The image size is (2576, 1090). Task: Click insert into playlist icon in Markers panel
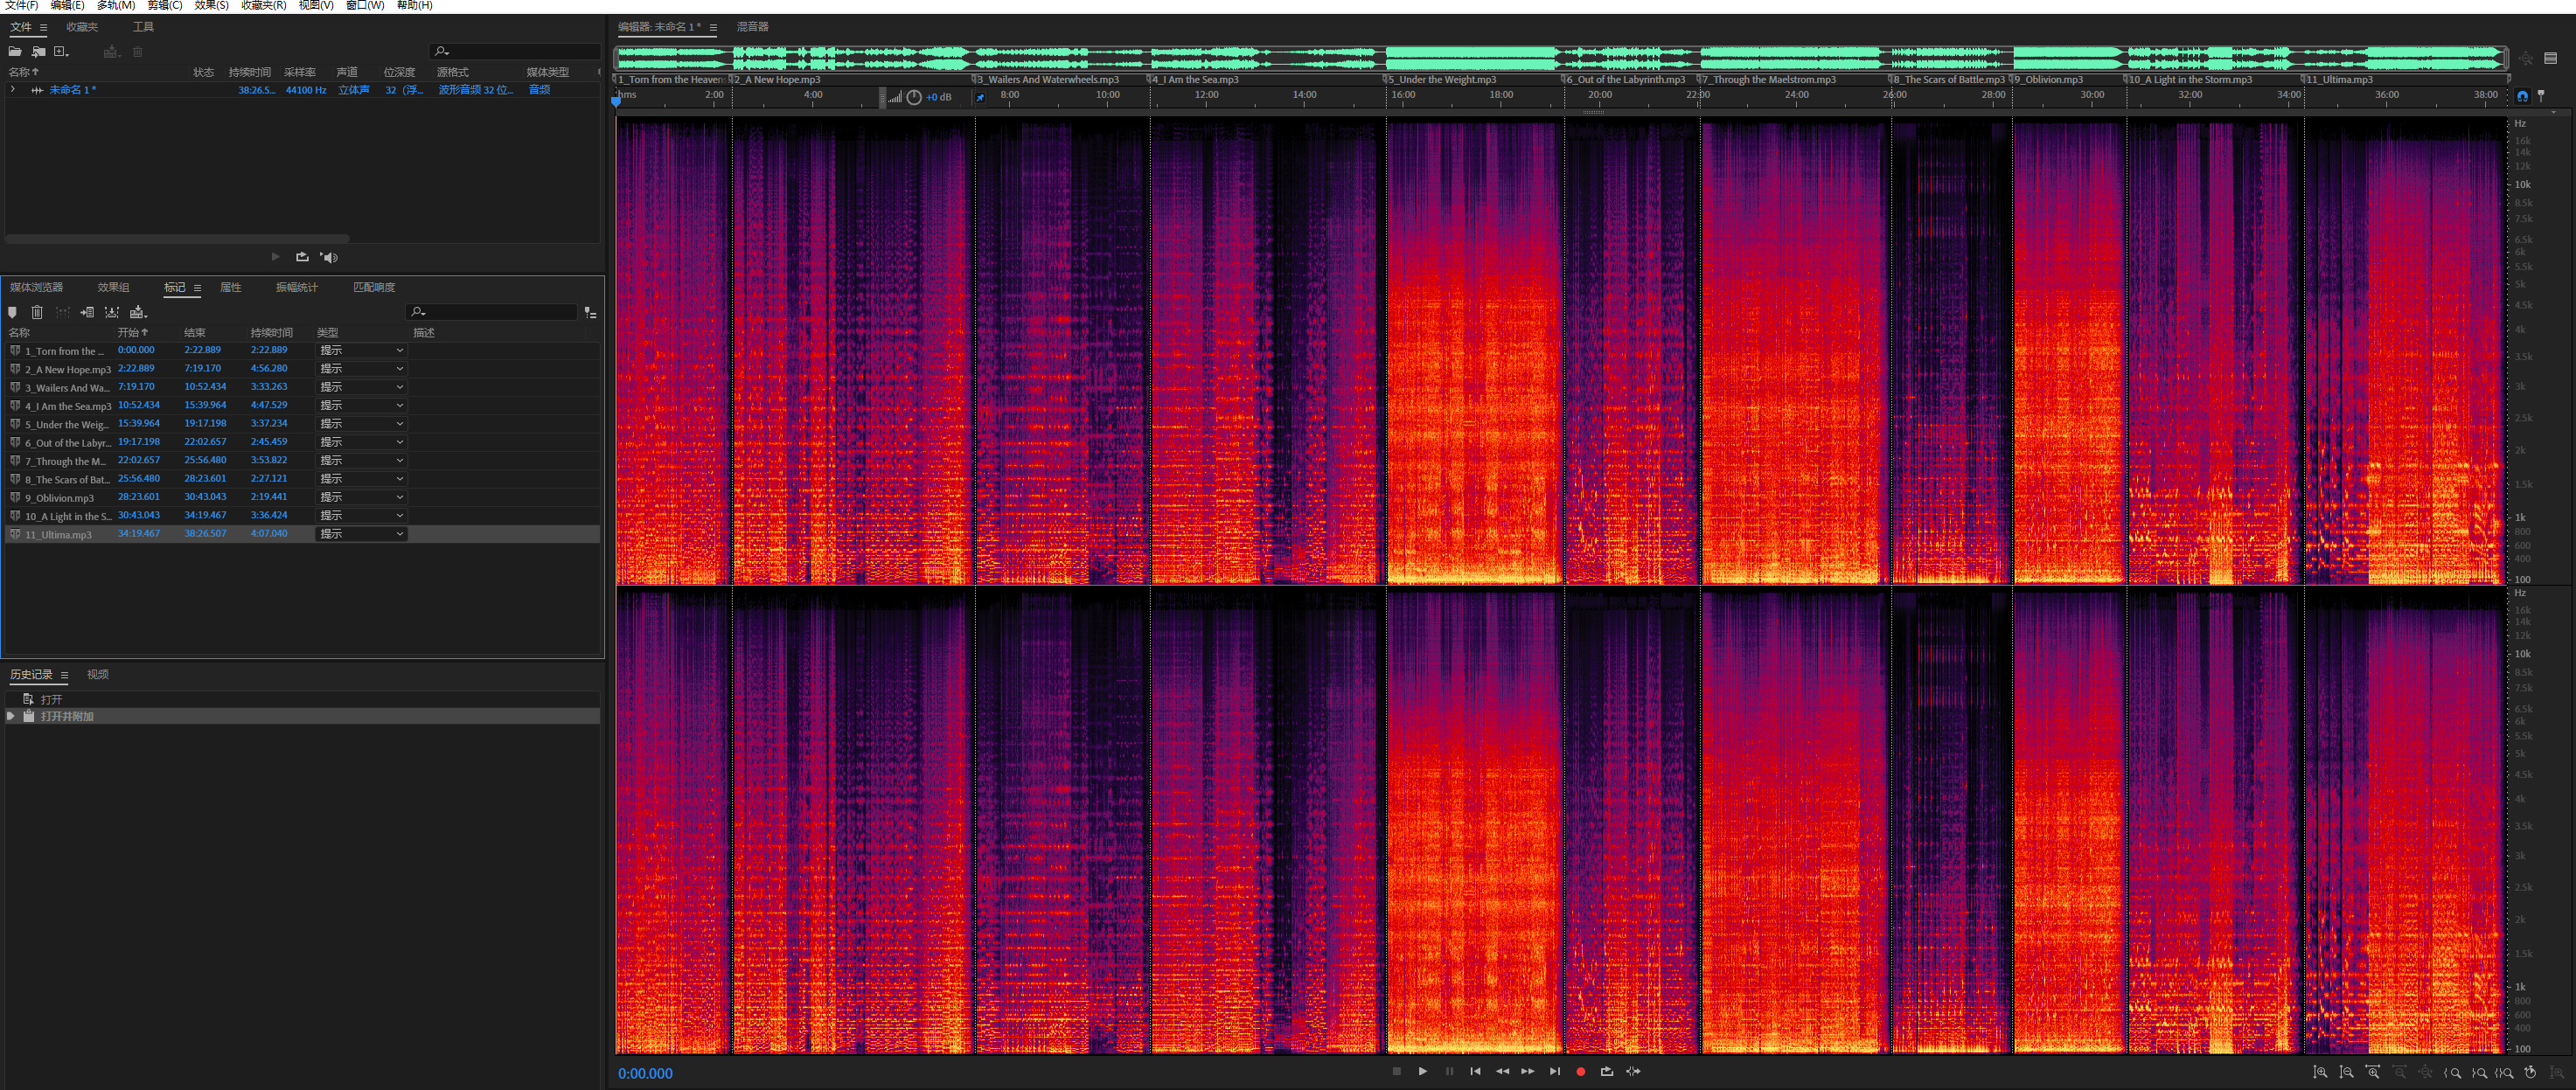[87, 313]
